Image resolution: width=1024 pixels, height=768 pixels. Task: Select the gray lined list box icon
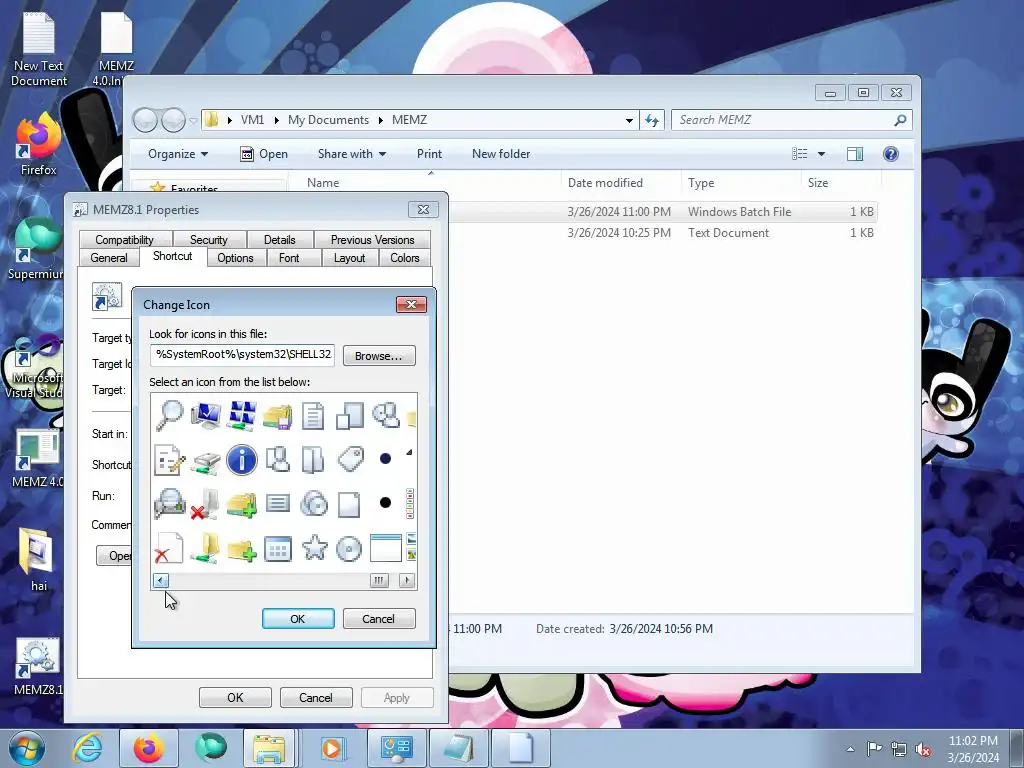coord(278,503)
